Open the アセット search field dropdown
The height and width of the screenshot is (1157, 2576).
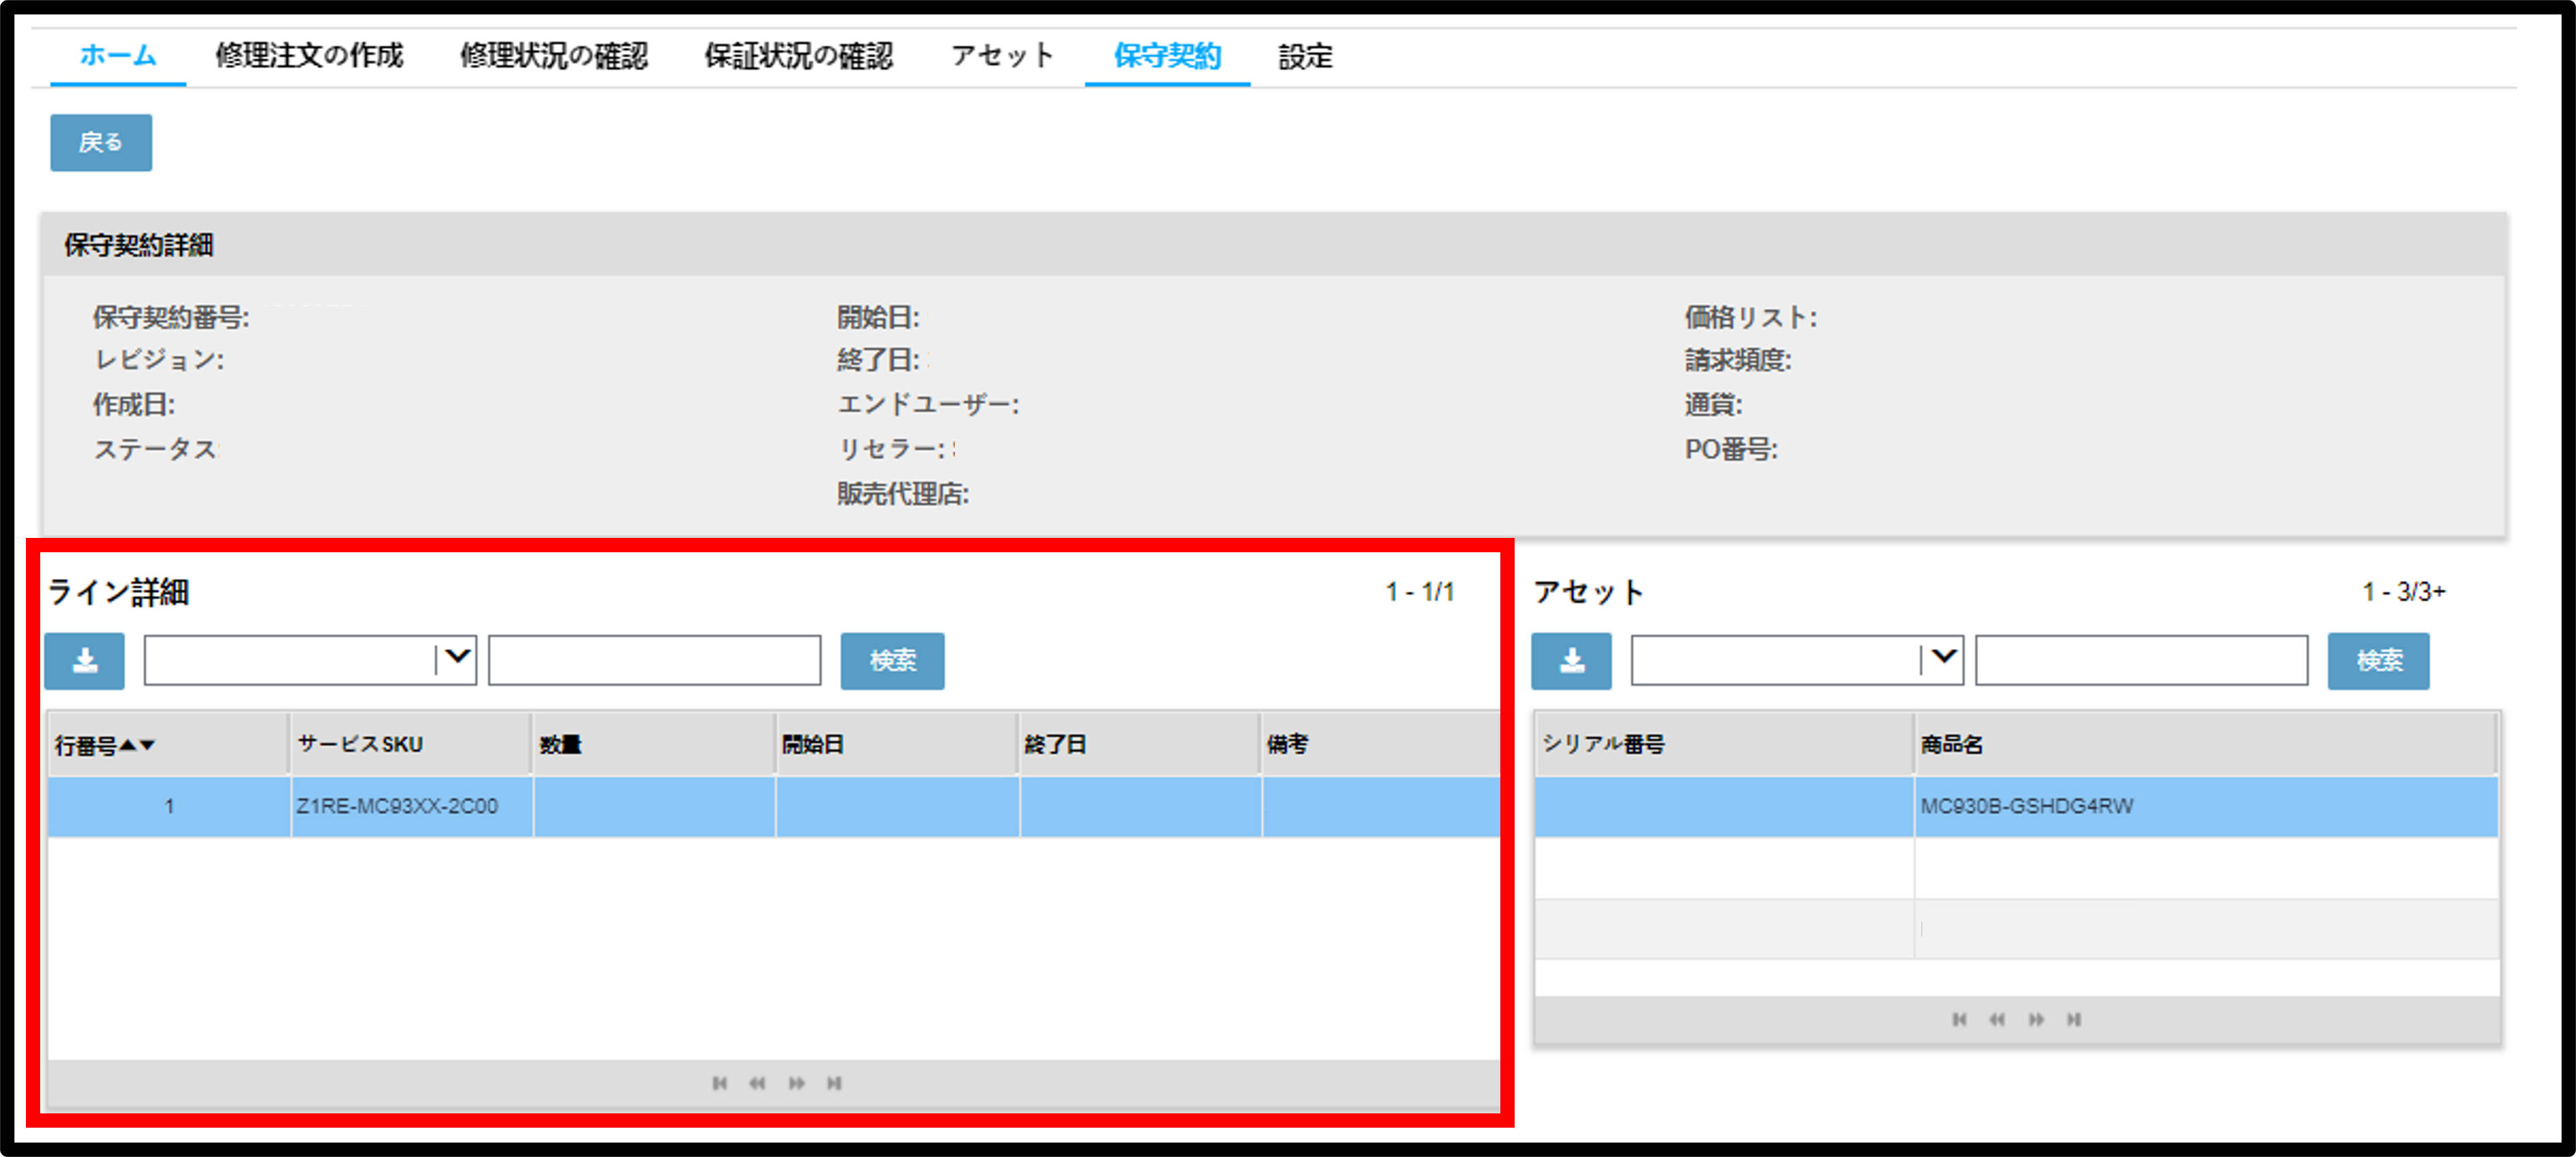(x=1797, y=660)
